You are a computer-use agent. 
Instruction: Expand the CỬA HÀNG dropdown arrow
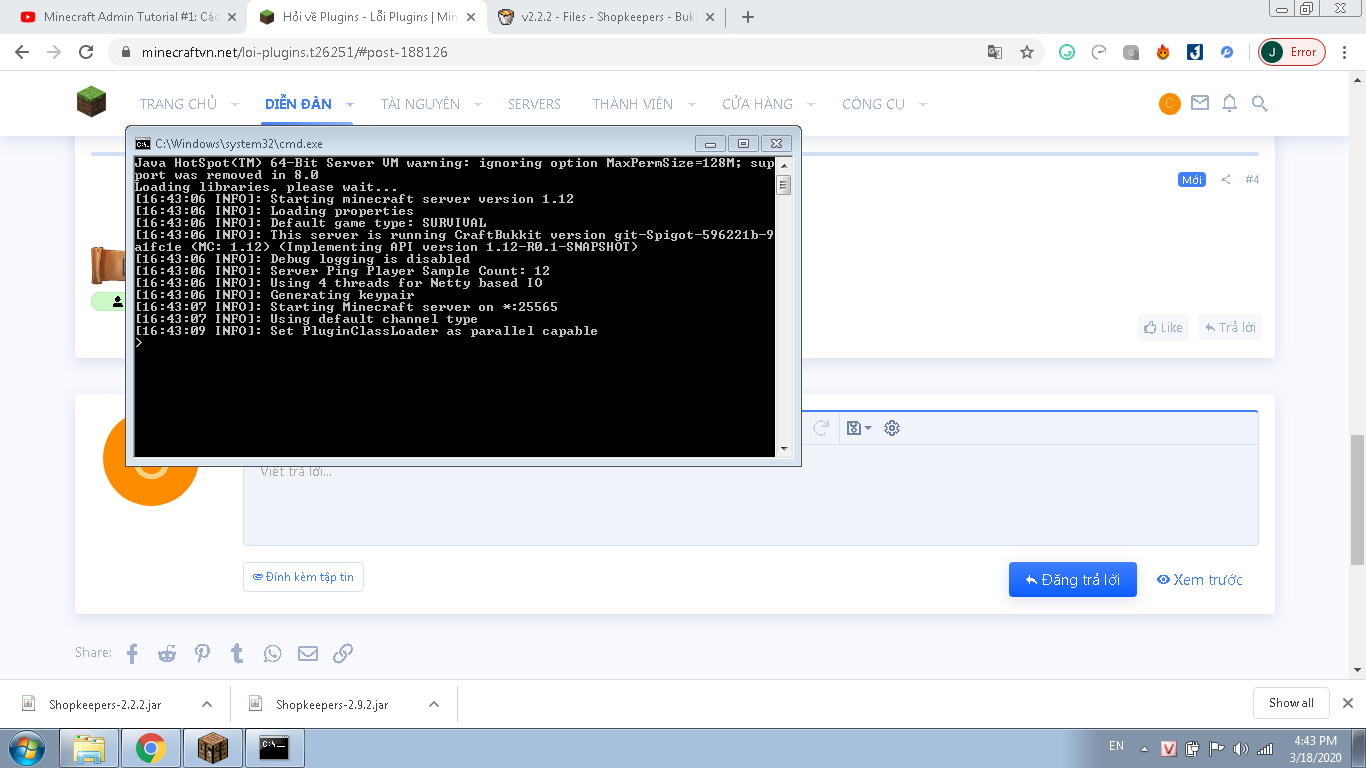click(x=810, y=104)
